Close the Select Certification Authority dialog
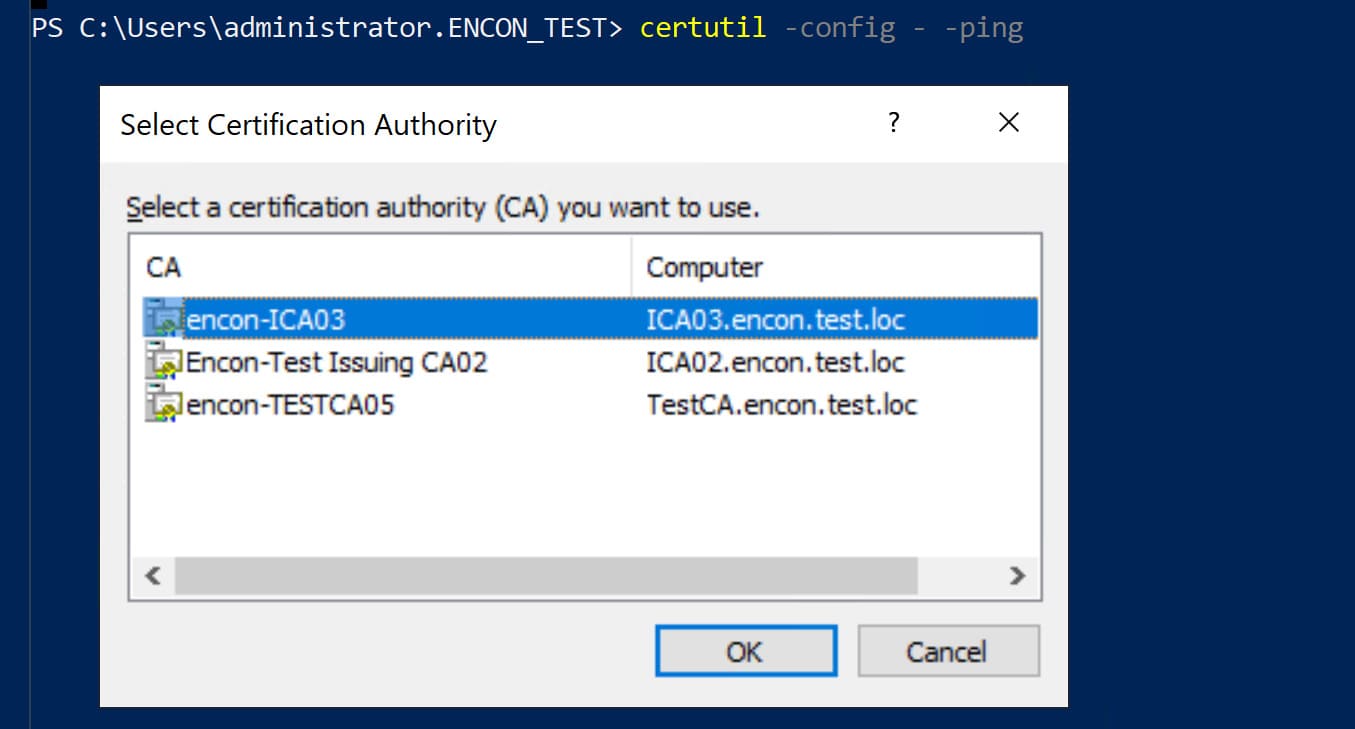1355x729 pixels. [1008, 122]
